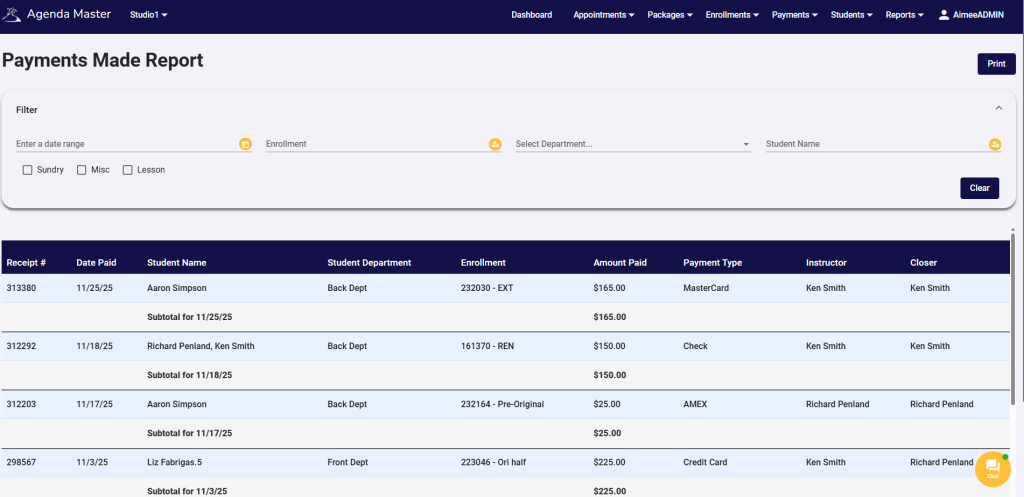Enable the Sundry checkbox
The height and width of the screenshot is (497, 1024).
(27, 170)
